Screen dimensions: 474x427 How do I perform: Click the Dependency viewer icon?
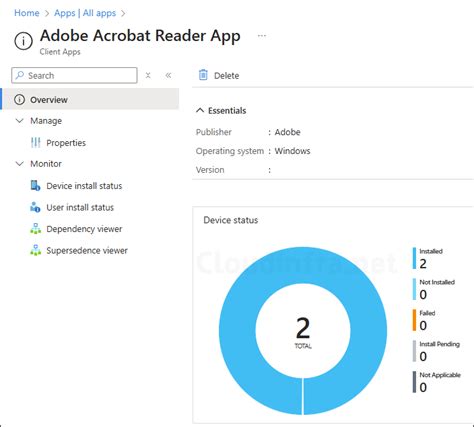(35, 229)
